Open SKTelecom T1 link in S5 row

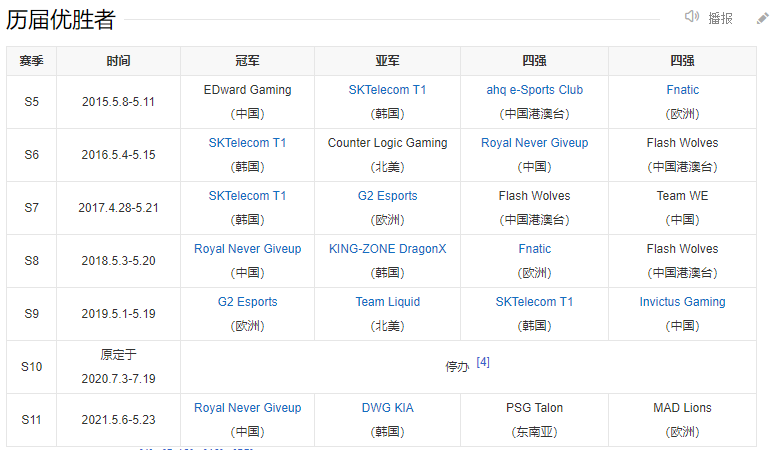pyautogui.click(x=387, y=90)
